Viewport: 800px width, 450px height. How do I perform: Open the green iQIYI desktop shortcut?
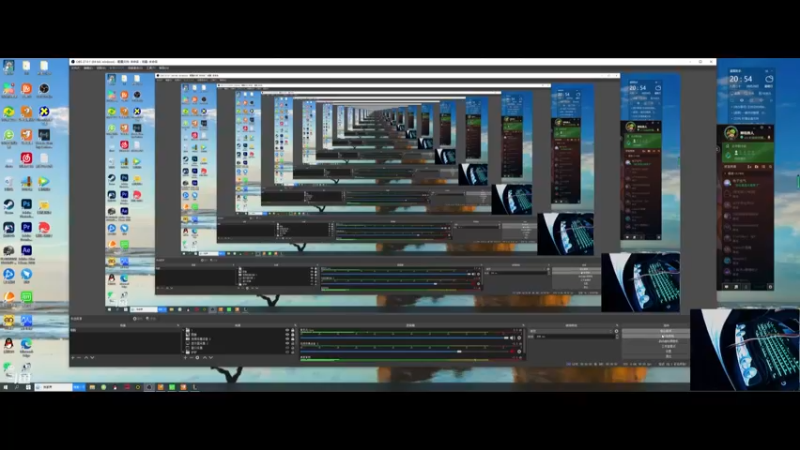click(27, 296)
